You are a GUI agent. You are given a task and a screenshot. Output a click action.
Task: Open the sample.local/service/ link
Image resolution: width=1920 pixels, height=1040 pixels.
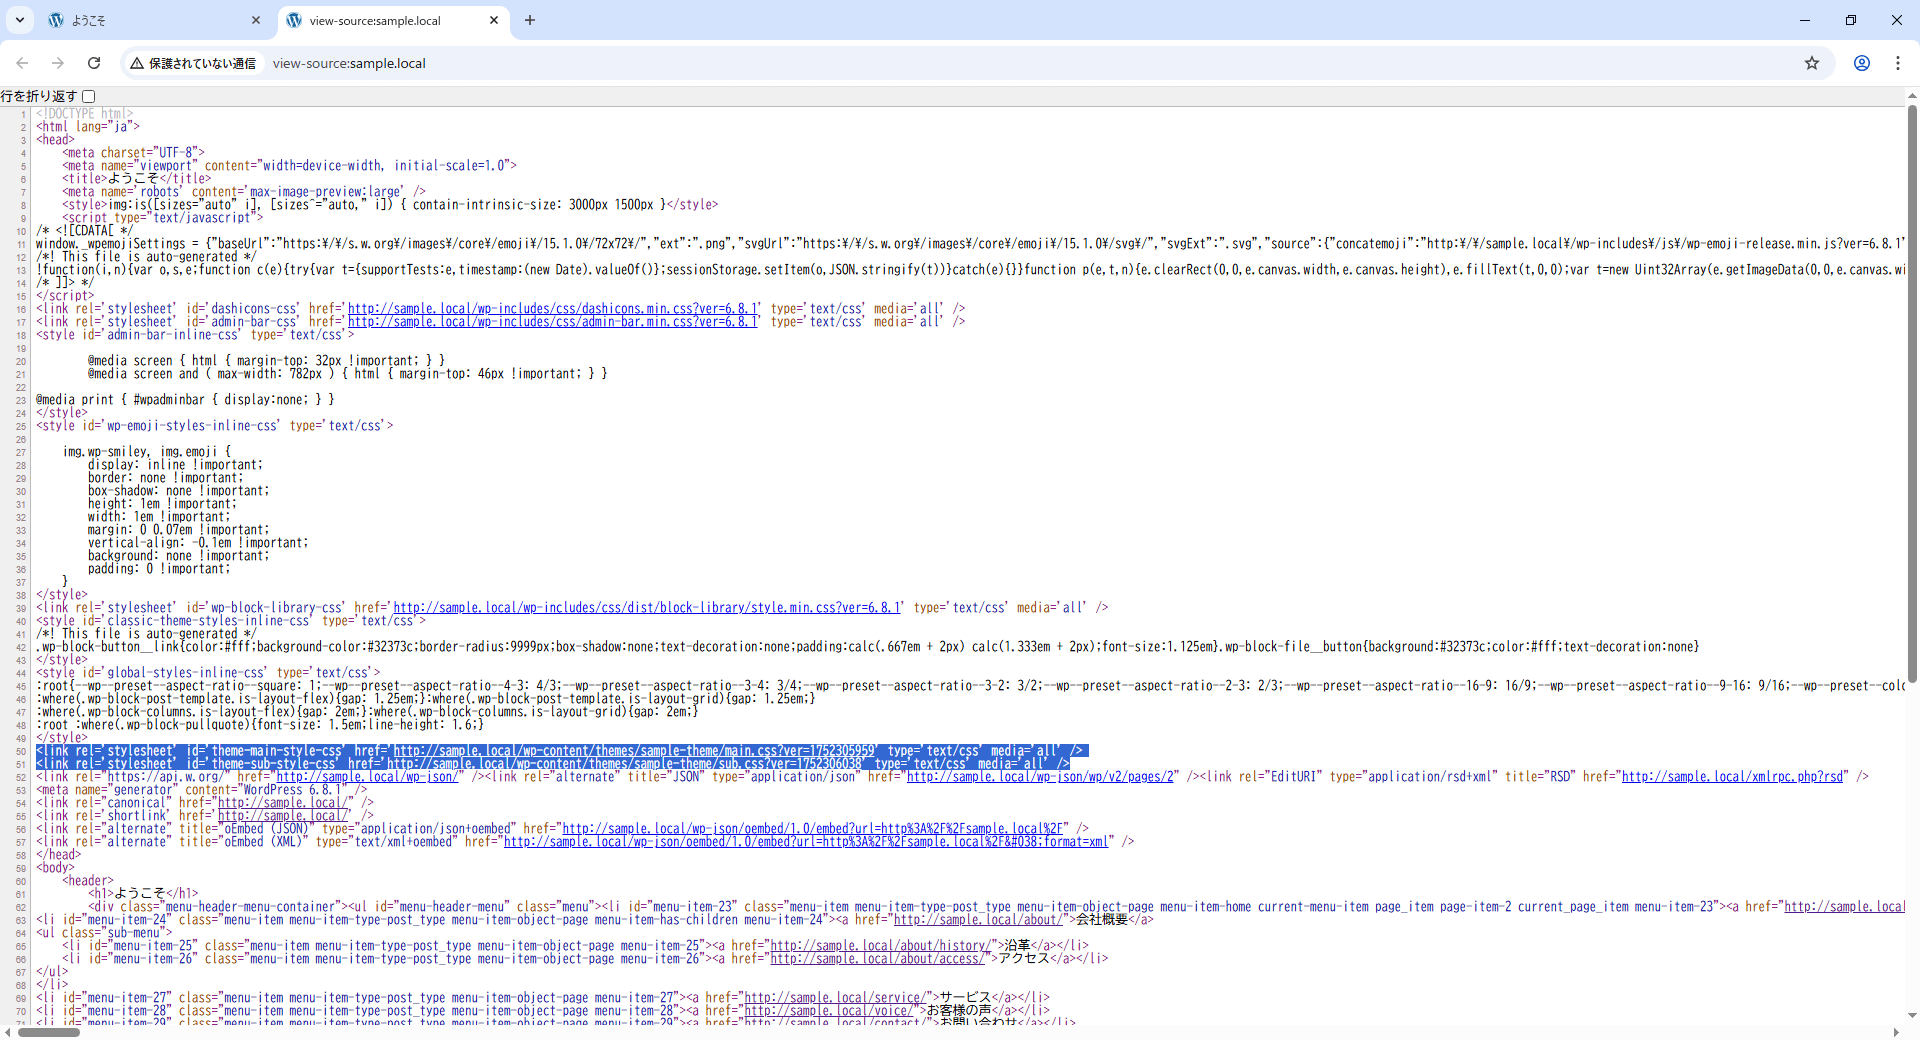[x=835, y=998]
